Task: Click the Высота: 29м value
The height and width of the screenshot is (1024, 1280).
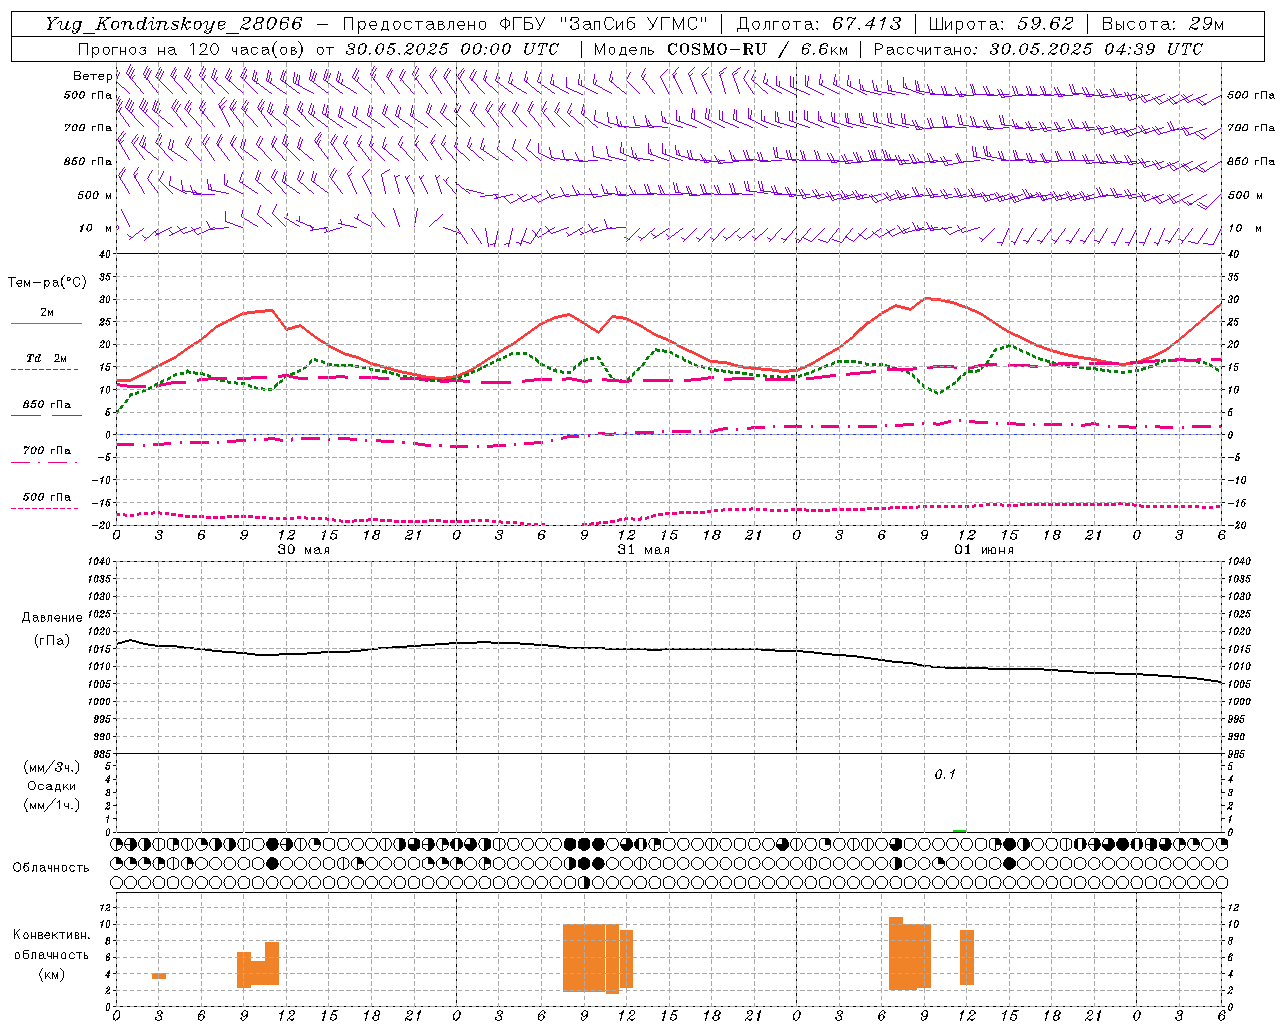Action: click(x=1162, y=24)
